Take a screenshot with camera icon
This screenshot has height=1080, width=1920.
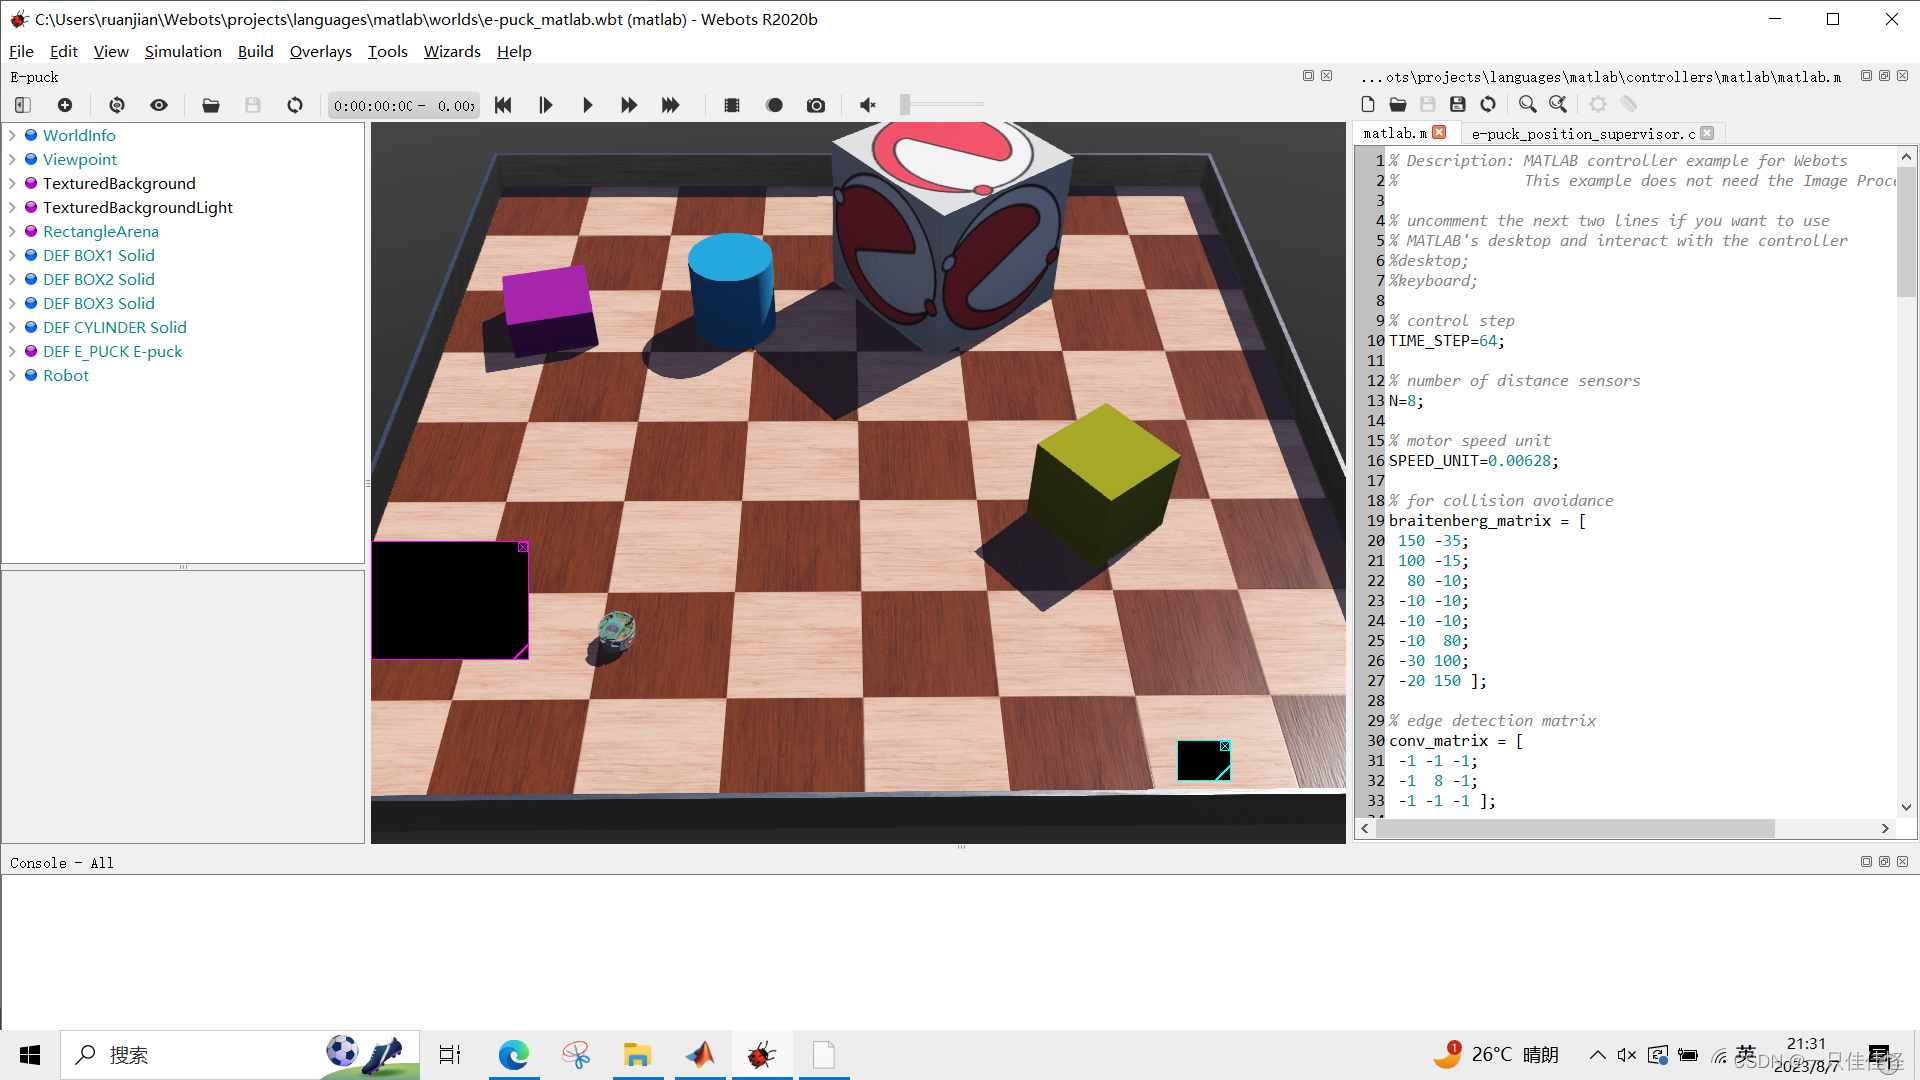[816, 105]
